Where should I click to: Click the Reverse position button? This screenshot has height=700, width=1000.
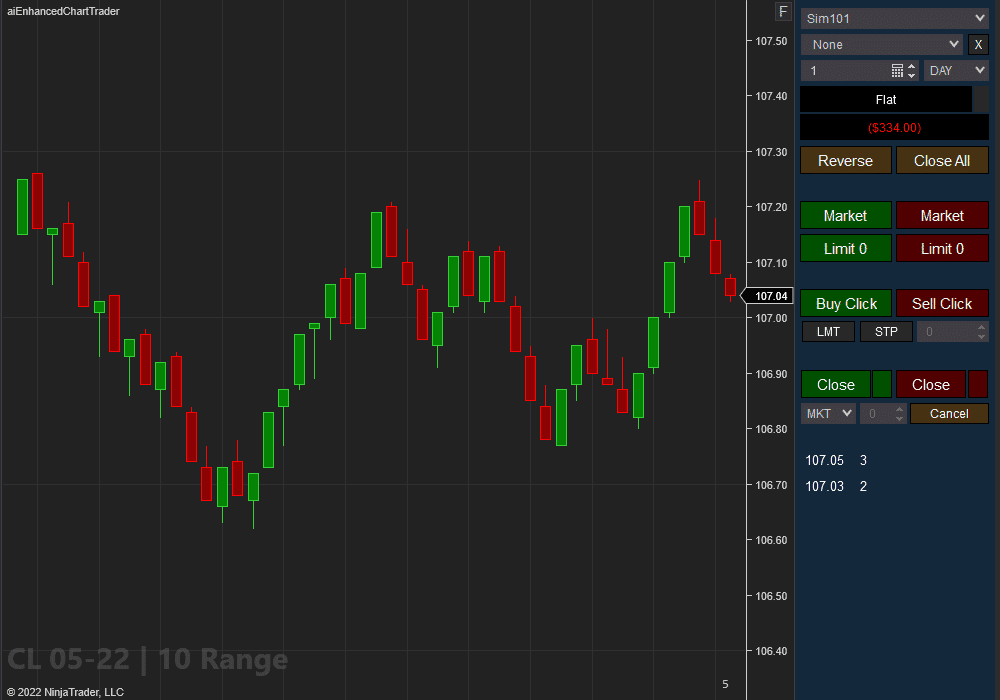(x=845, y=160)
